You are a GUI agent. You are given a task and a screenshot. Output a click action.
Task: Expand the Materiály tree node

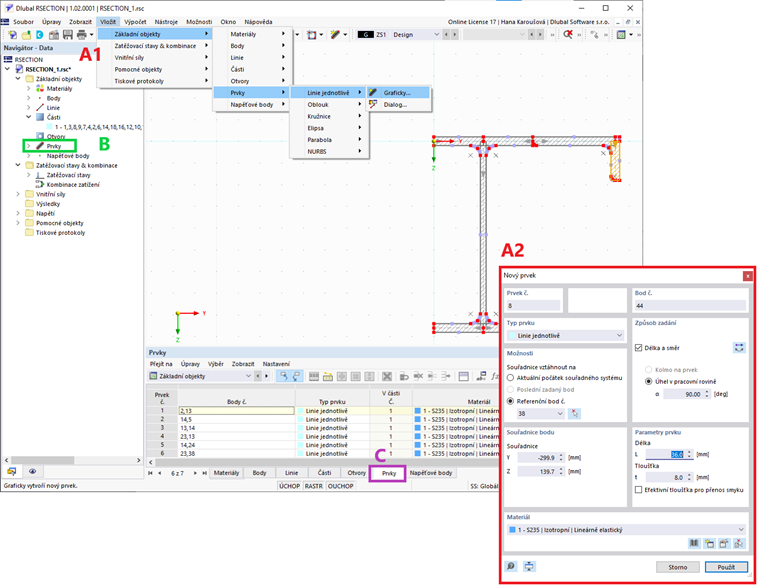click(x=29, y=89)
